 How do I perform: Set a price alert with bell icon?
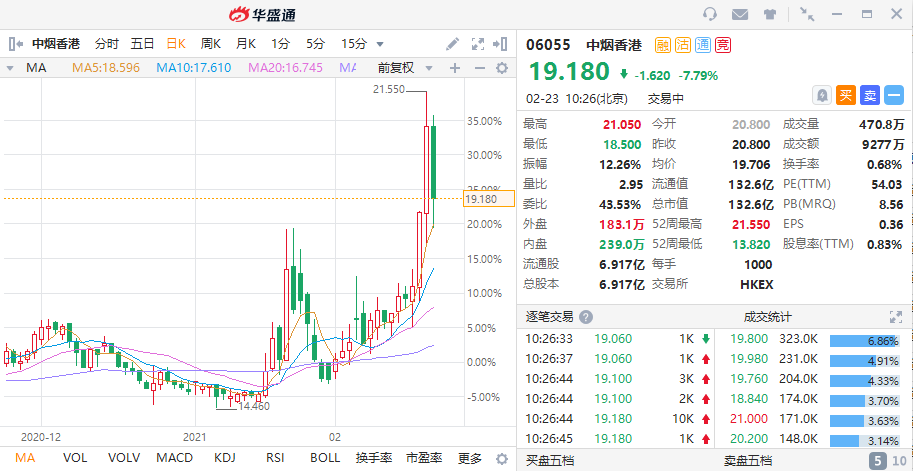pyautogui.click(x=822, y=95)
